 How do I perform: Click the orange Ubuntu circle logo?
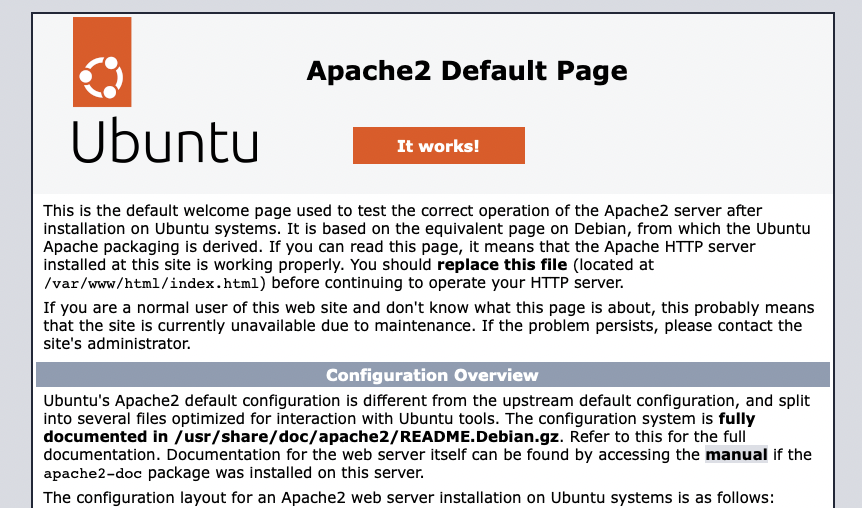pos(102,61)
